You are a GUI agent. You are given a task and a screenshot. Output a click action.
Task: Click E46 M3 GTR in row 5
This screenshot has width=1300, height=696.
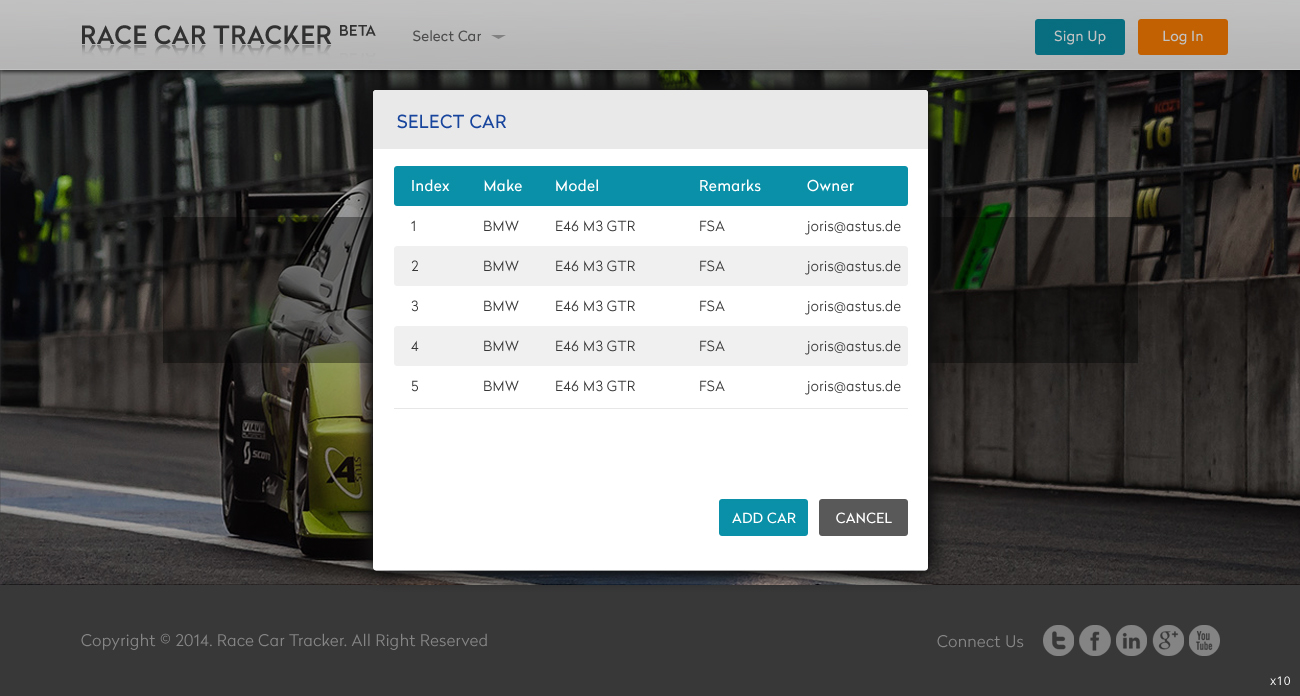[595, 386]
